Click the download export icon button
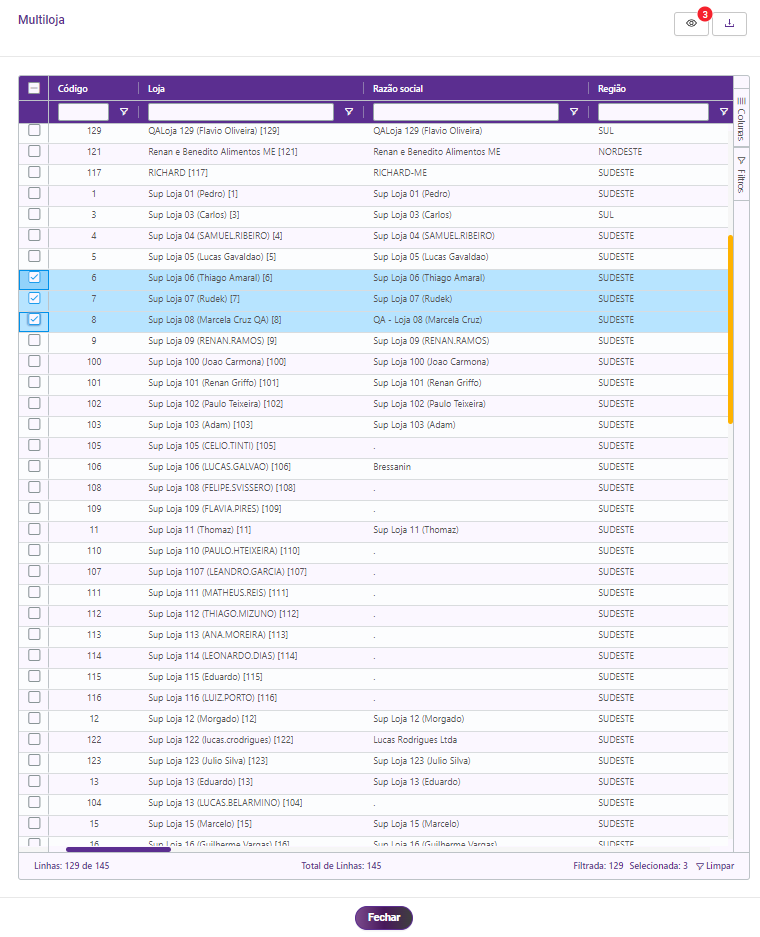 coord(730,24)
